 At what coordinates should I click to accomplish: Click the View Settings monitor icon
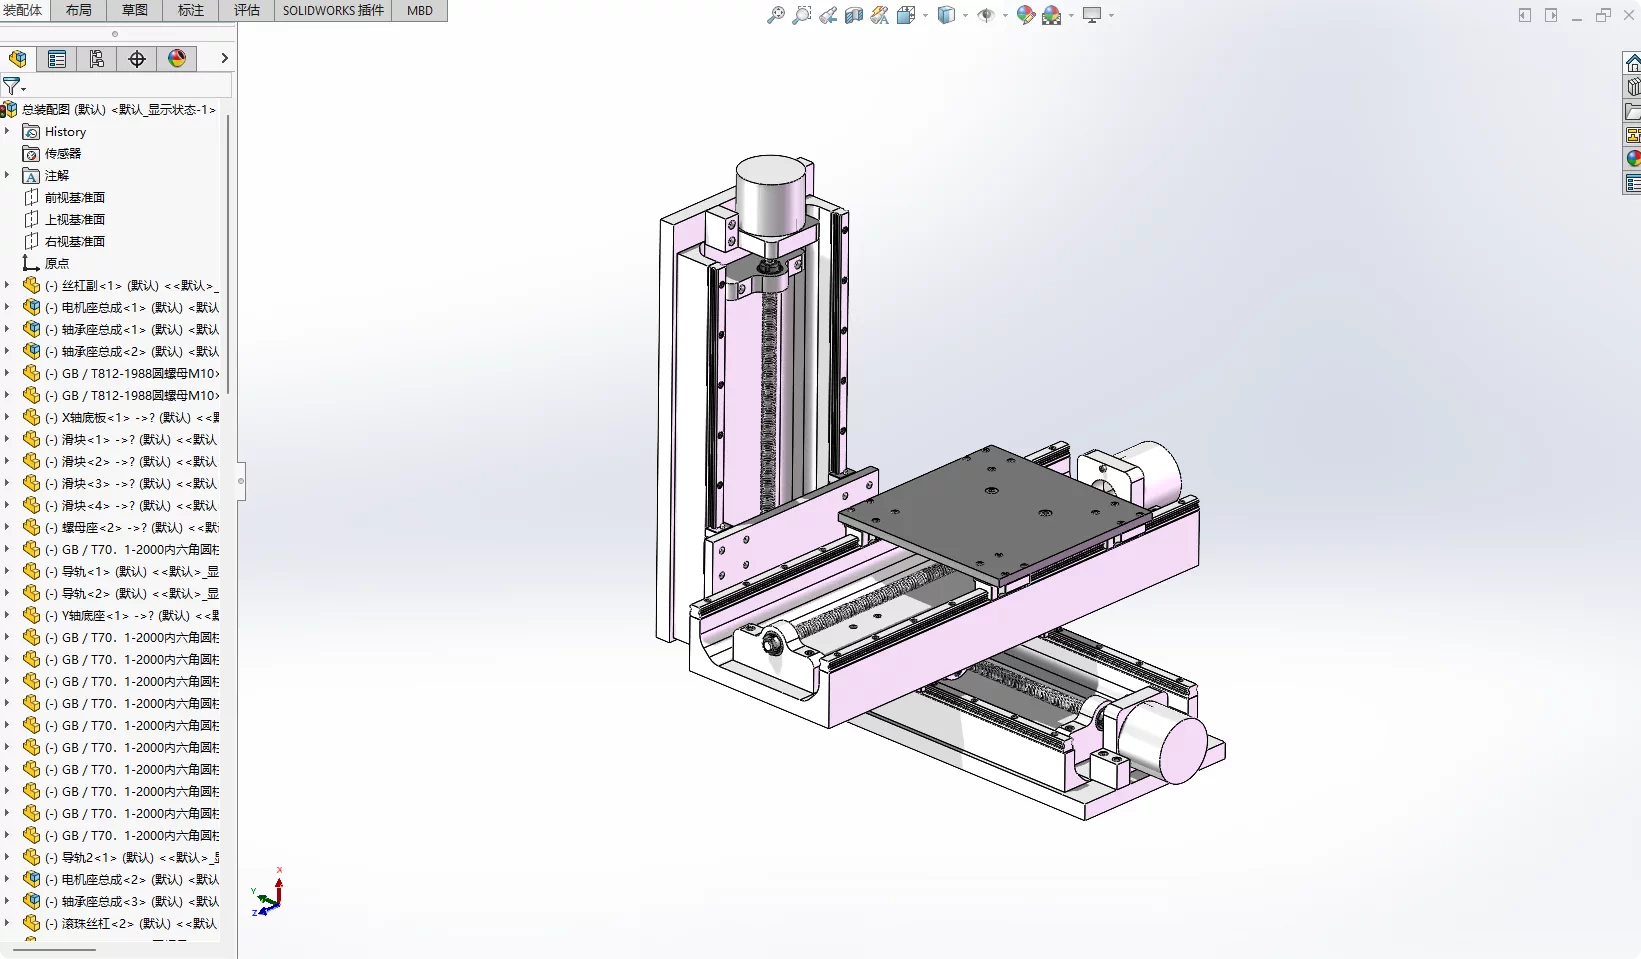point(1092,15)
